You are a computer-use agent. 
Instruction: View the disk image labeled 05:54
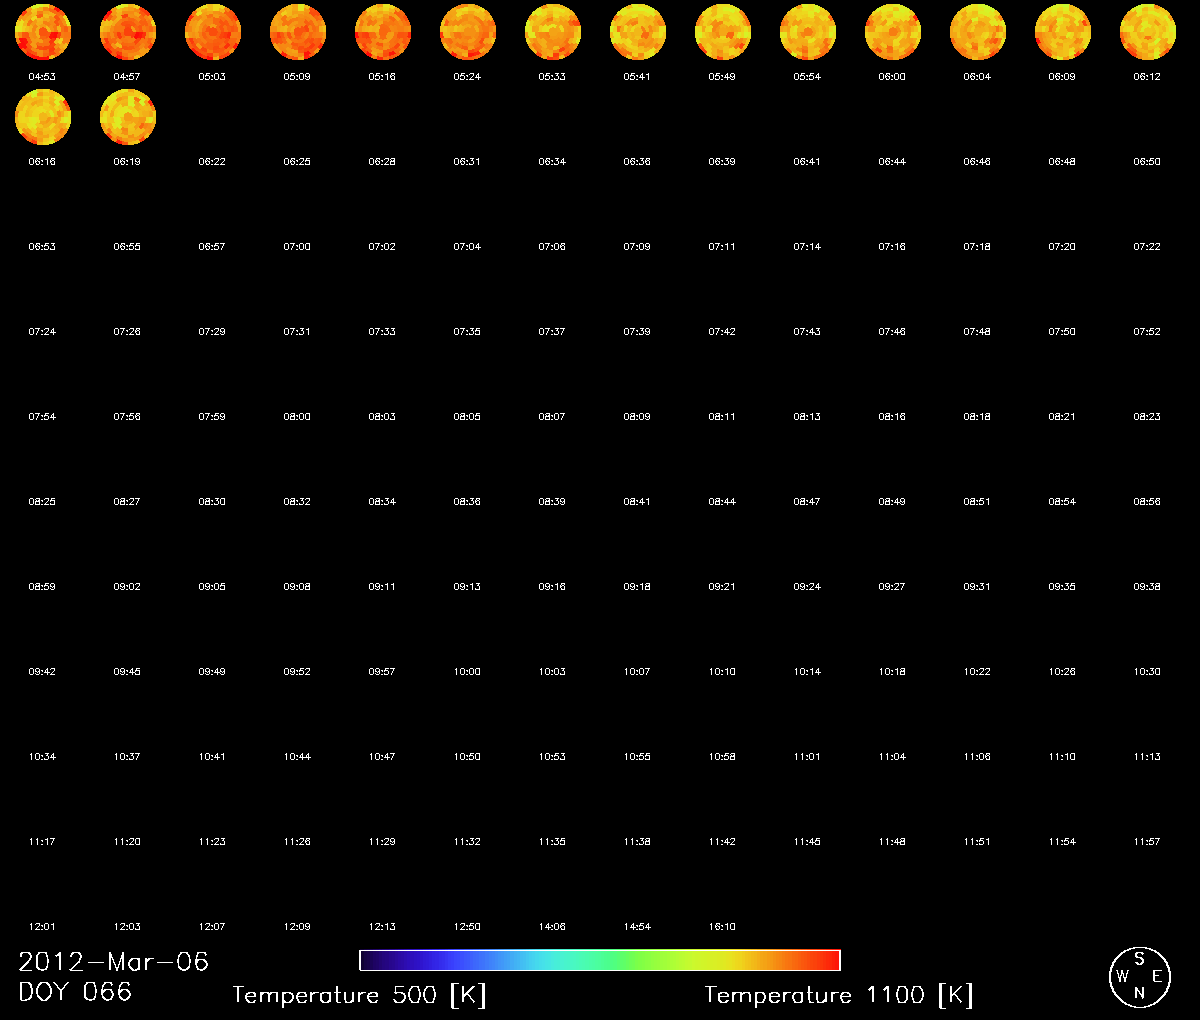pos(808,32)
